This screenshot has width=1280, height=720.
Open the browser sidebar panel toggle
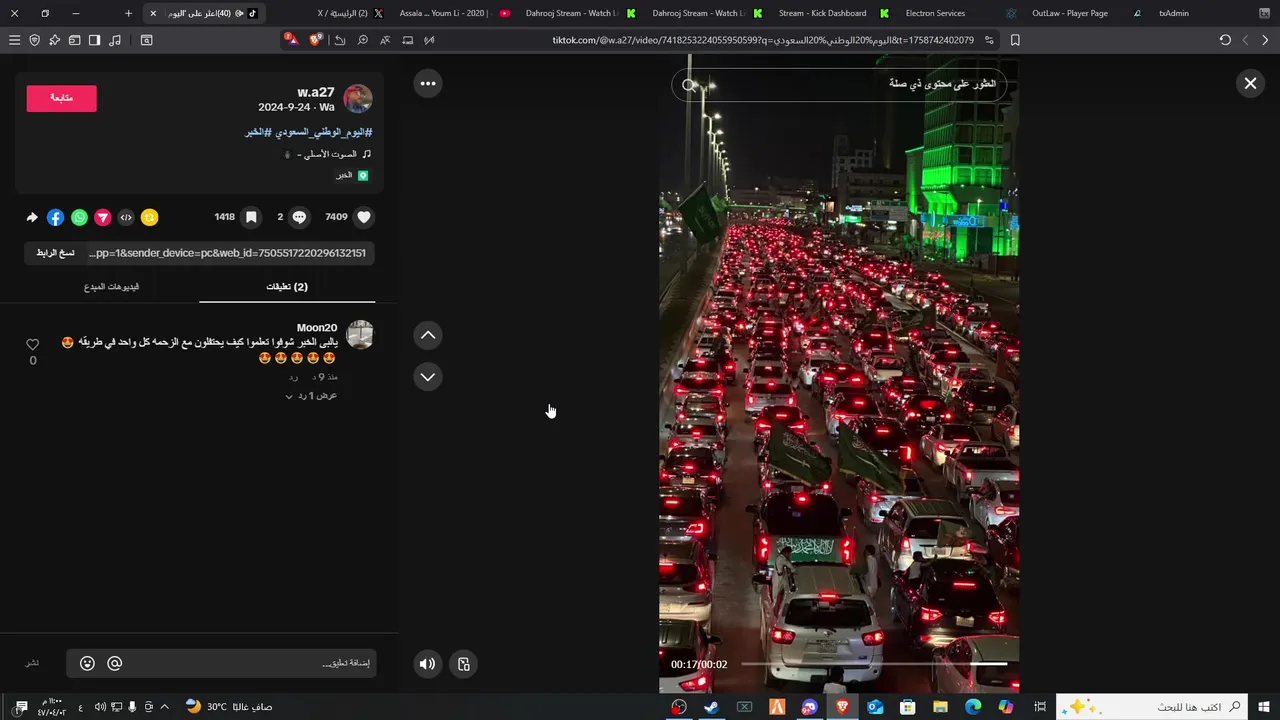[x=94, y=40]
